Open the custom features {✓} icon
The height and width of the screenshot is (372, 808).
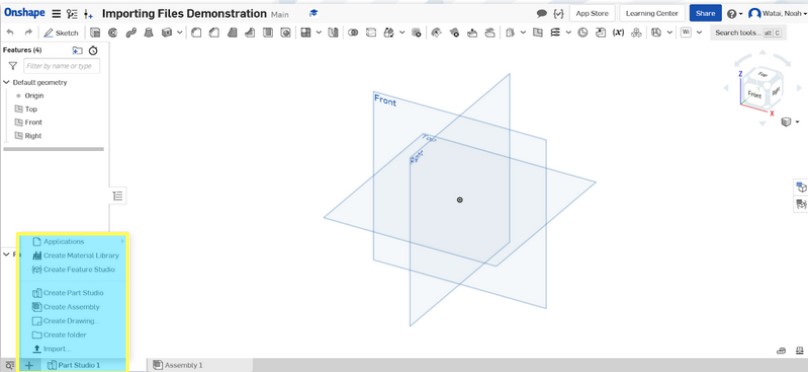click(x=558, y=13)
